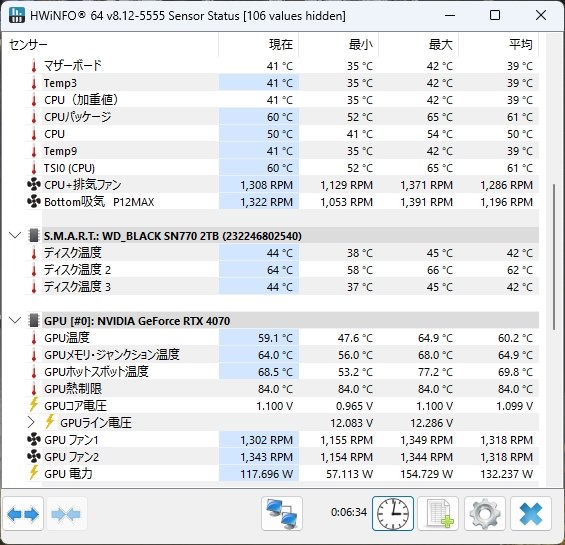Click the thermometer icon beside GPUホットスポット温度

(34, 372)
